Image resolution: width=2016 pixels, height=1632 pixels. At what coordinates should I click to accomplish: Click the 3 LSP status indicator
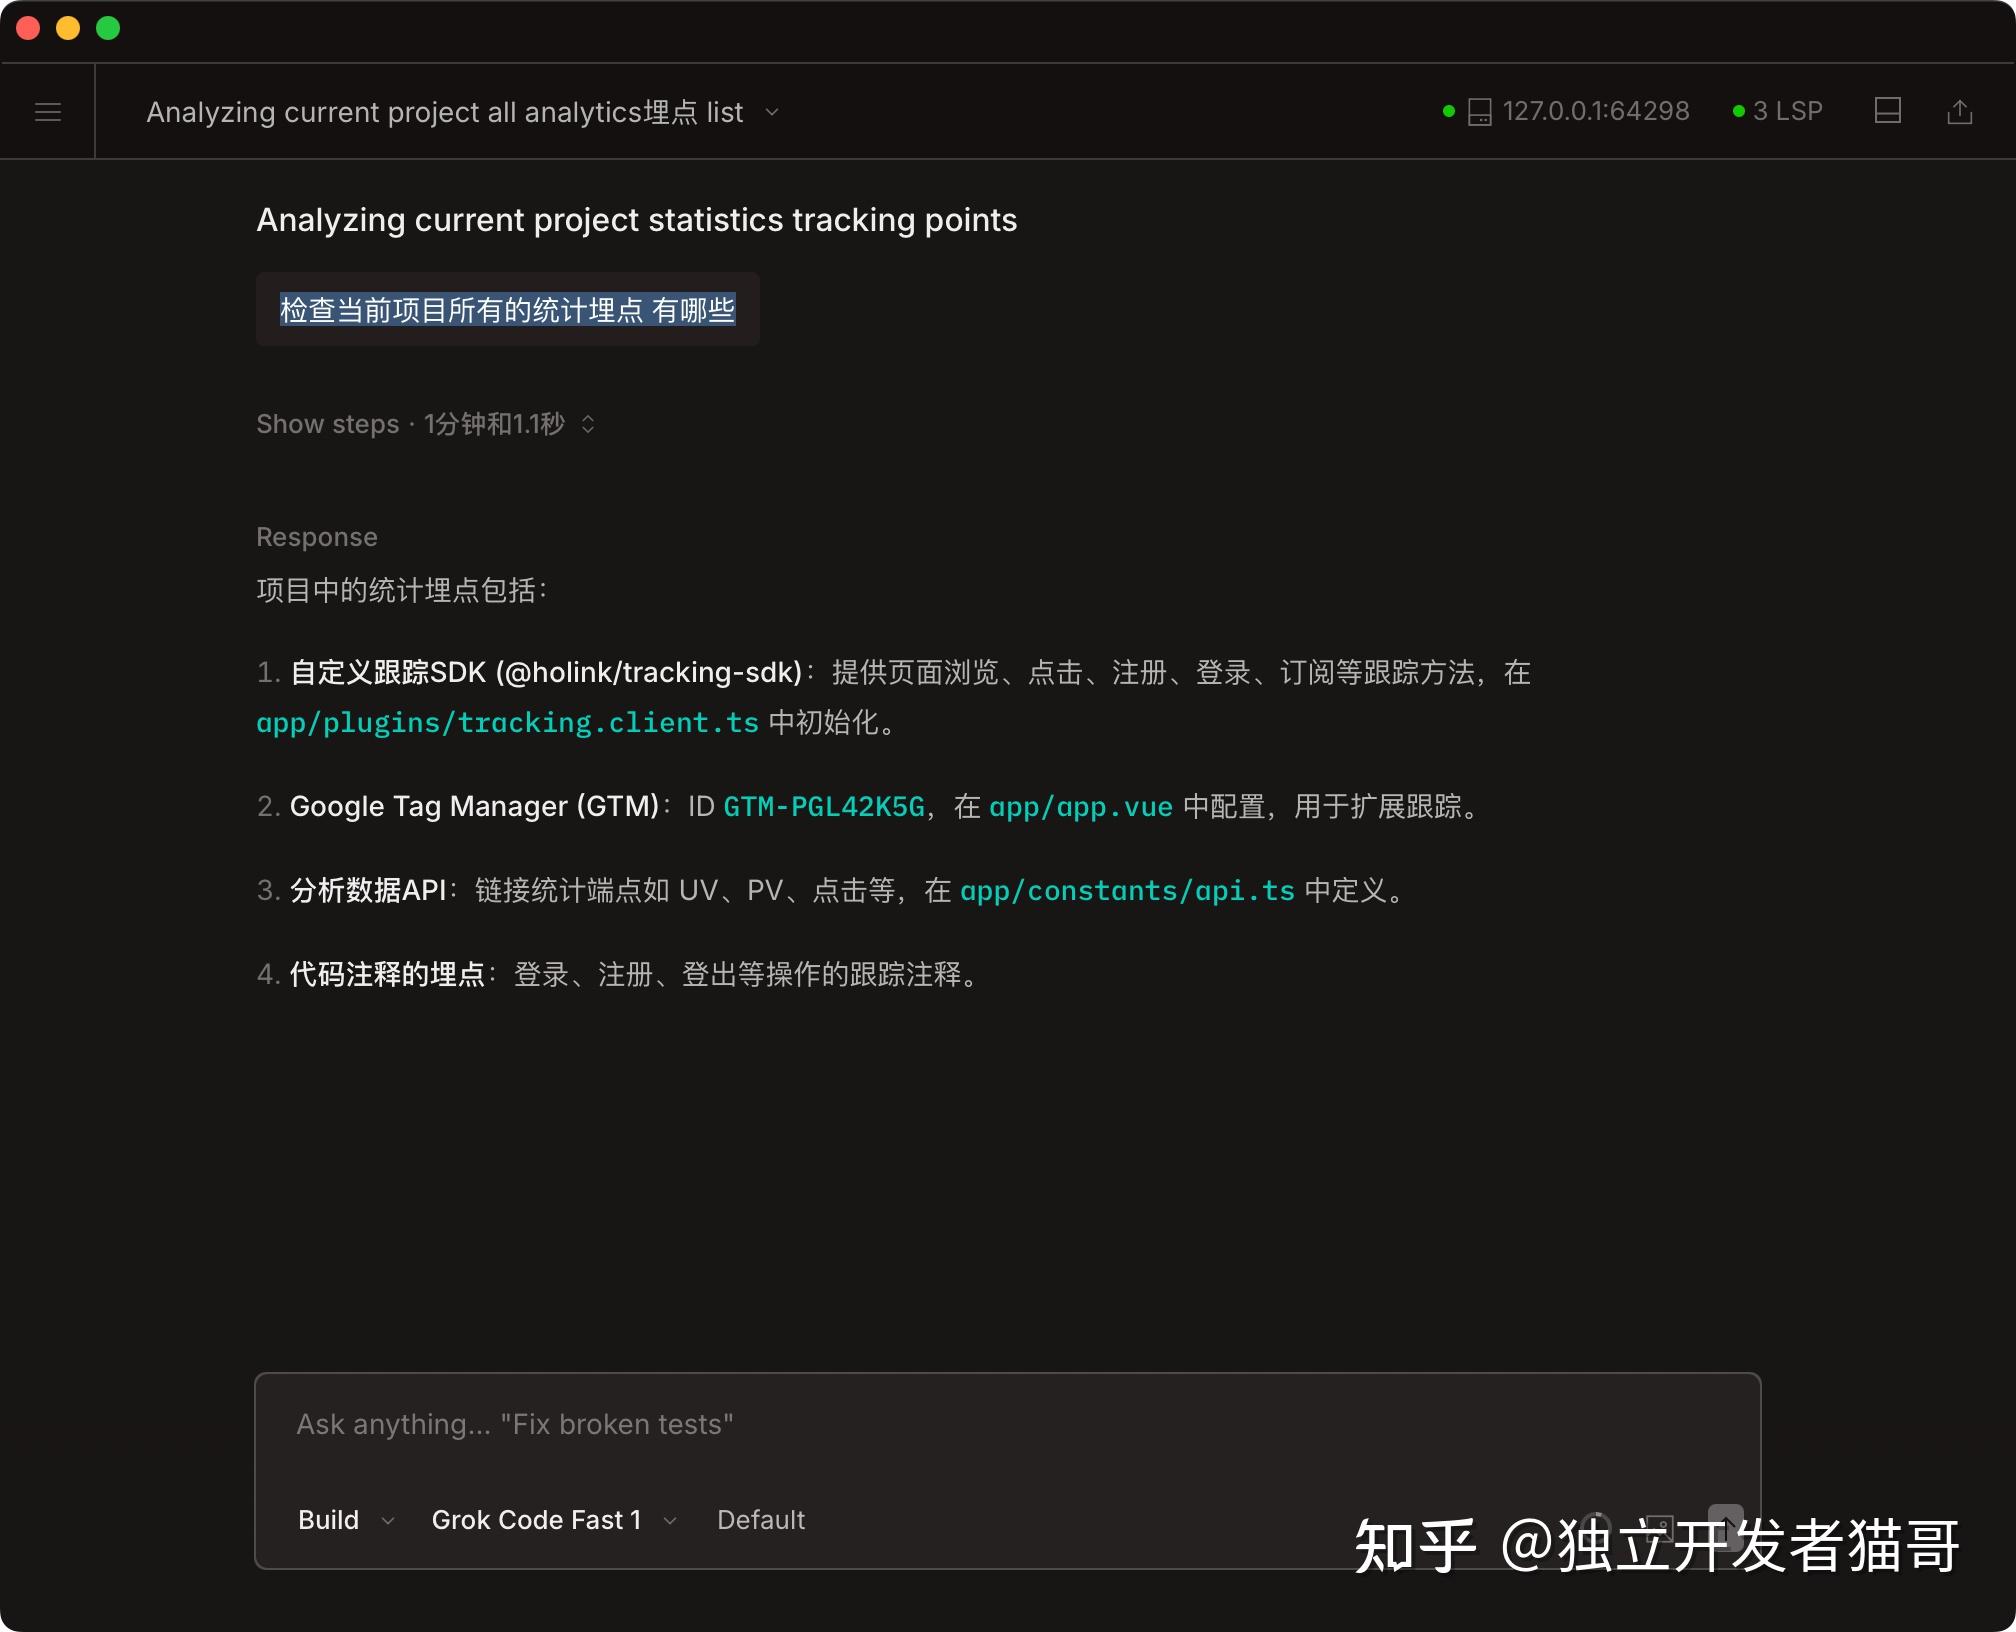click(x=1789, y=111)
